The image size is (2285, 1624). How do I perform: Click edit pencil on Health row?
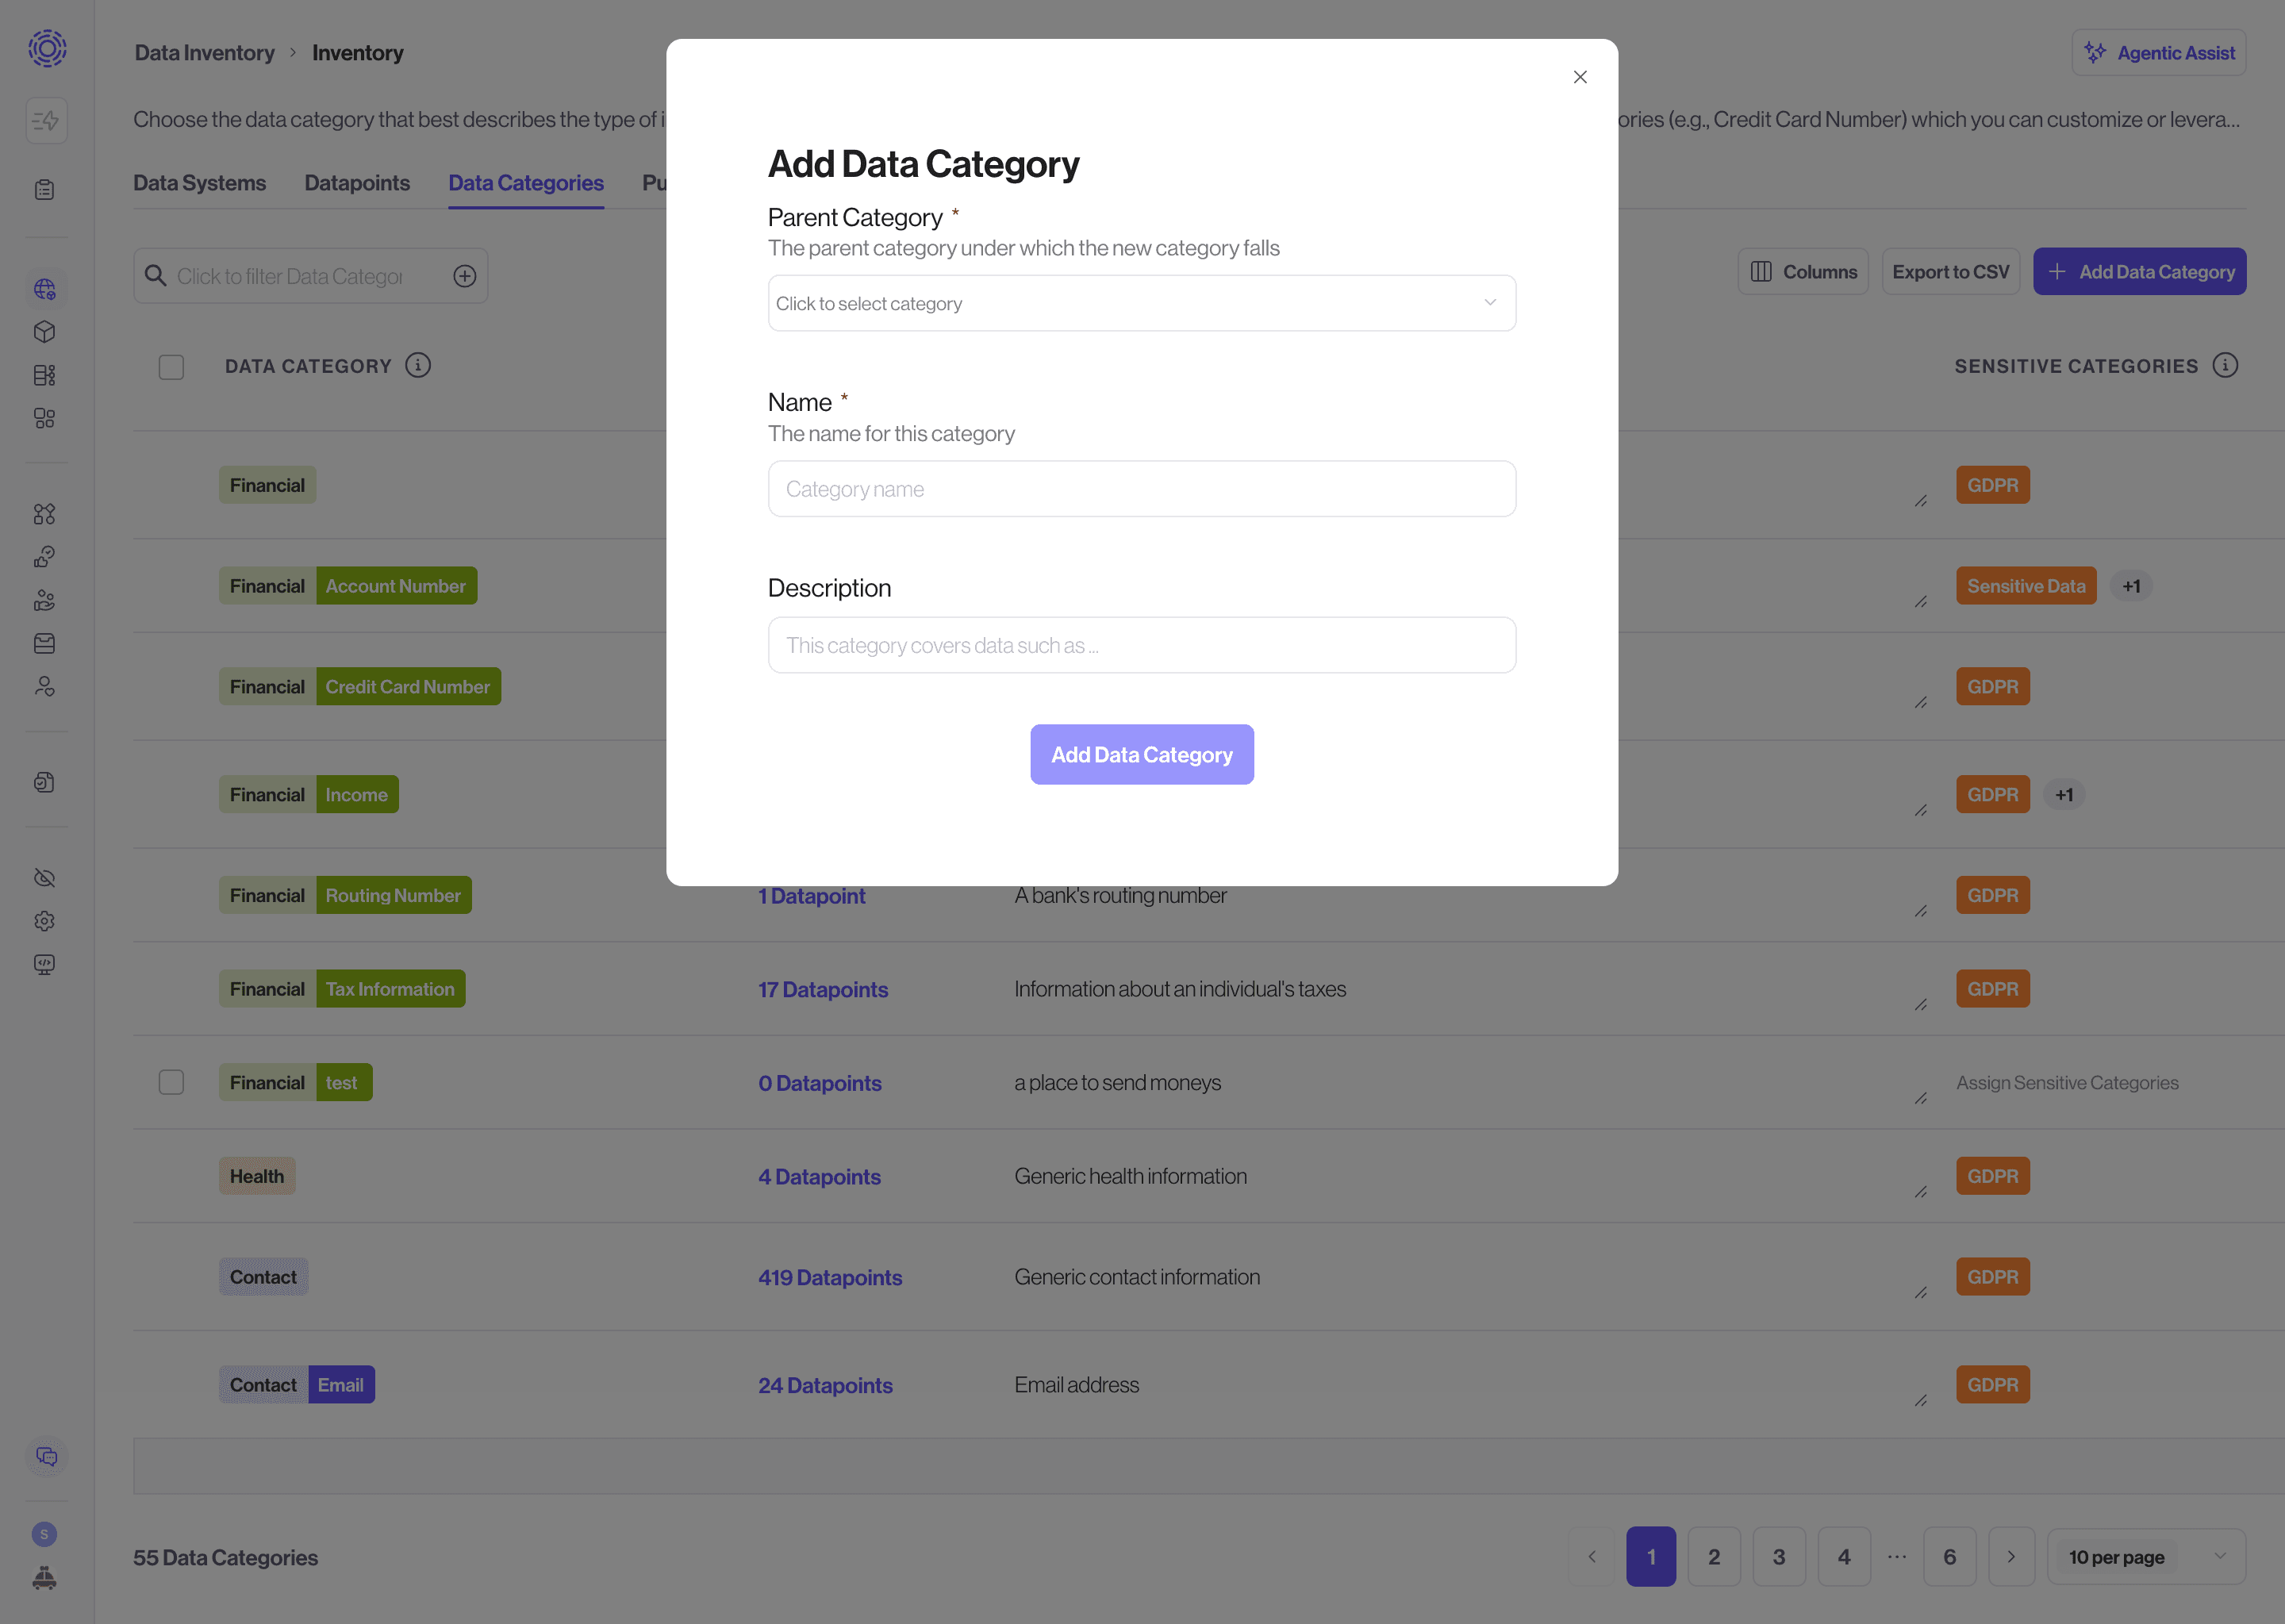1921,1192
